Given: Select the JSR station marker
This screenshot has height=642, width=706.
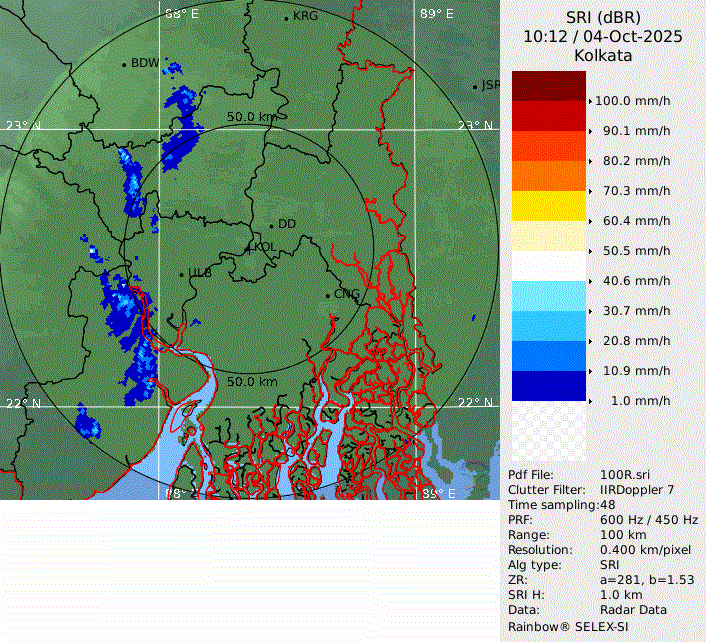Looking at the screenshot, I should coord(475,87).
